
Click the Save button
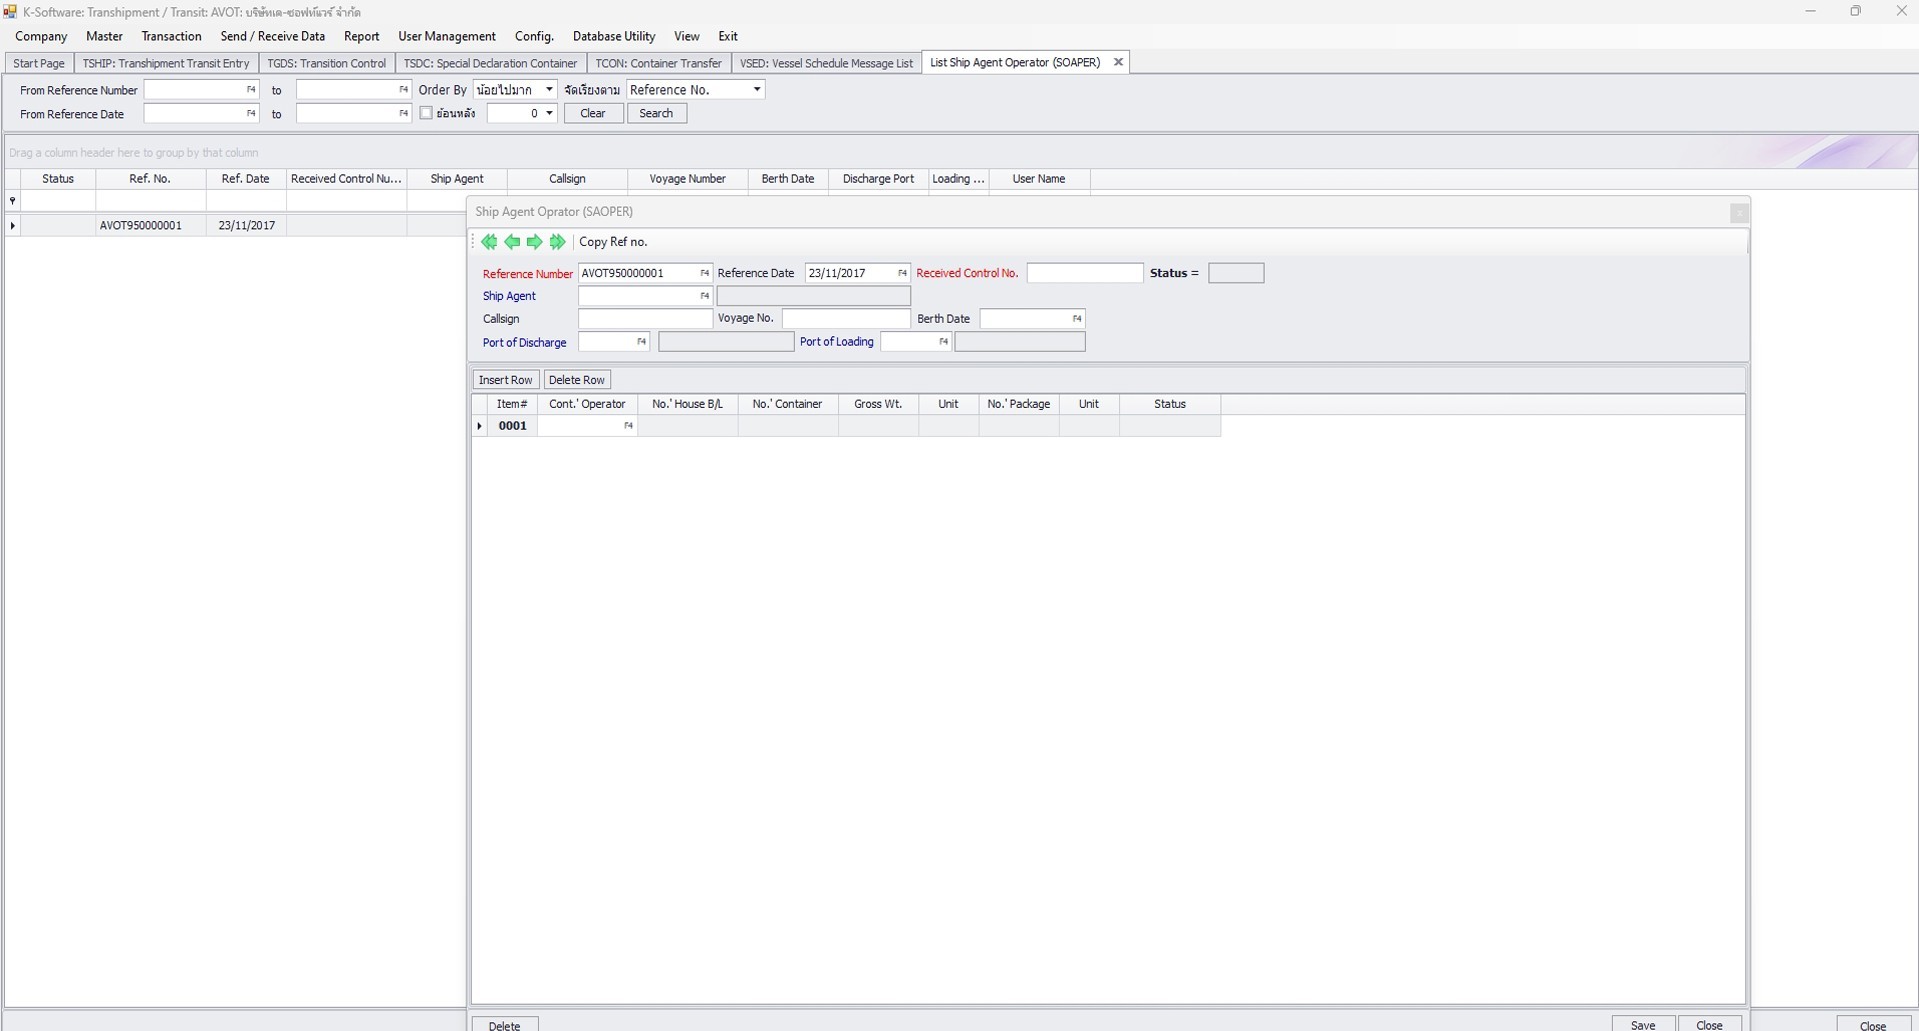point(1642,1024)
